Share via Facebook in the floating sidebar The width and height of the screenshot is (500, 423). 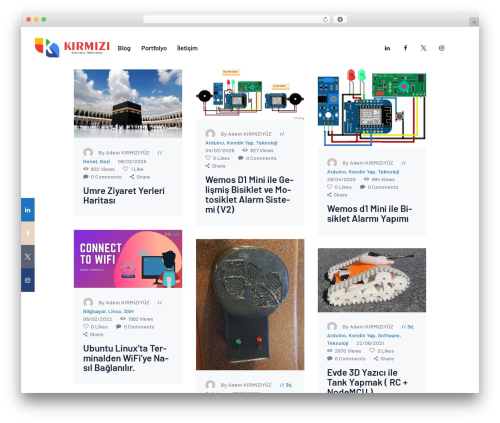pos(28,233)
